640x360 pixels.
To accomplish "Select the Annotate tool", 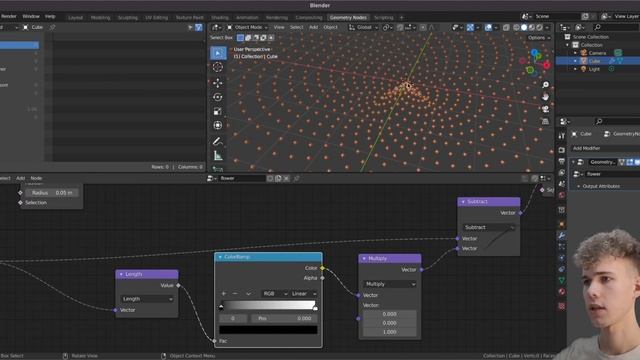I will pyautogui.click(x=218, y=142).
